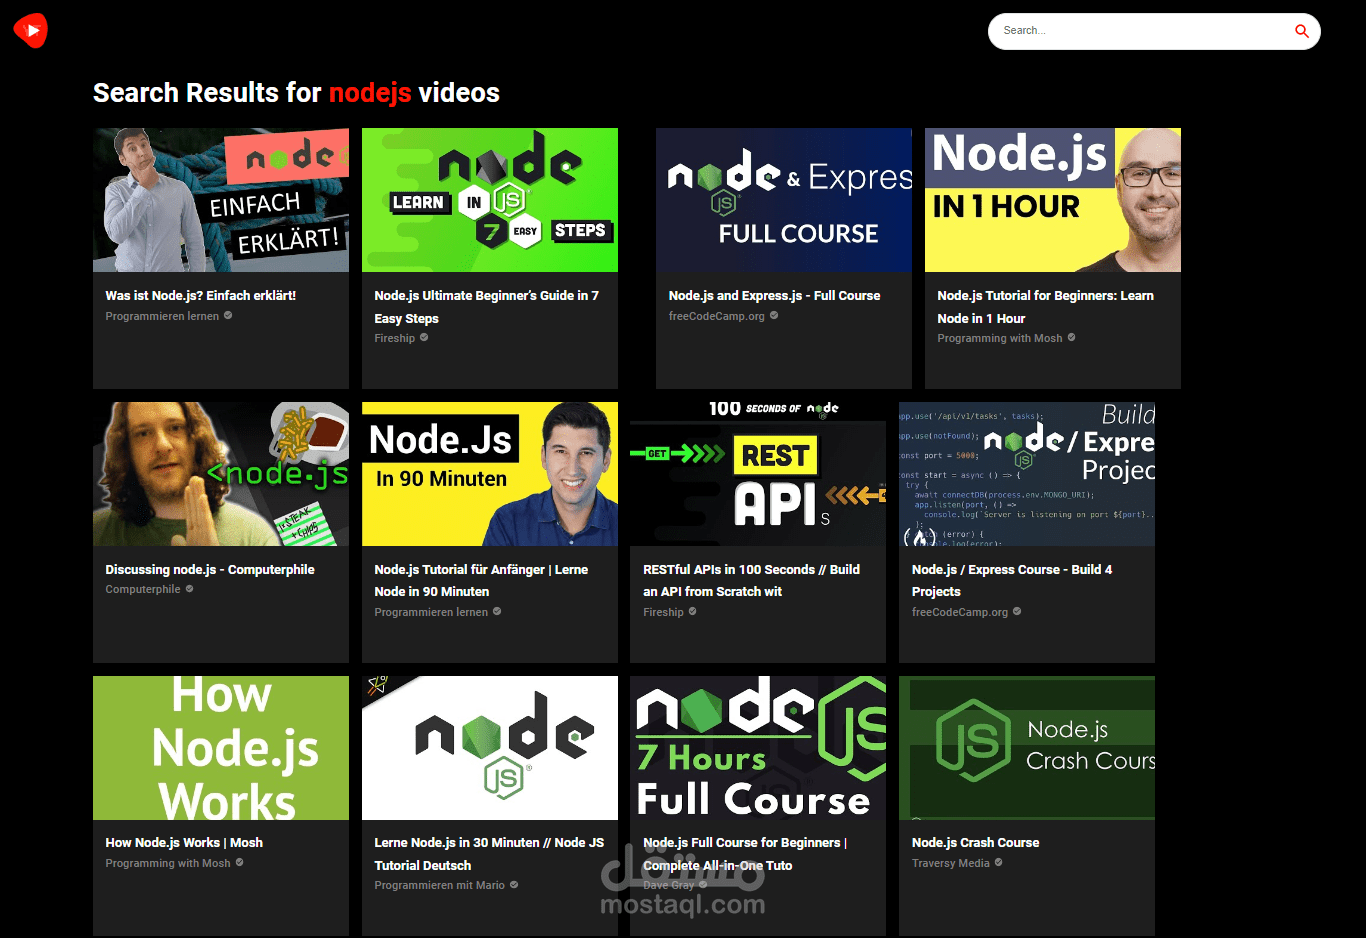Click verified badge beside Computerphile
The height and width of the screenshot is (938, 1366).
pos(189,588)
